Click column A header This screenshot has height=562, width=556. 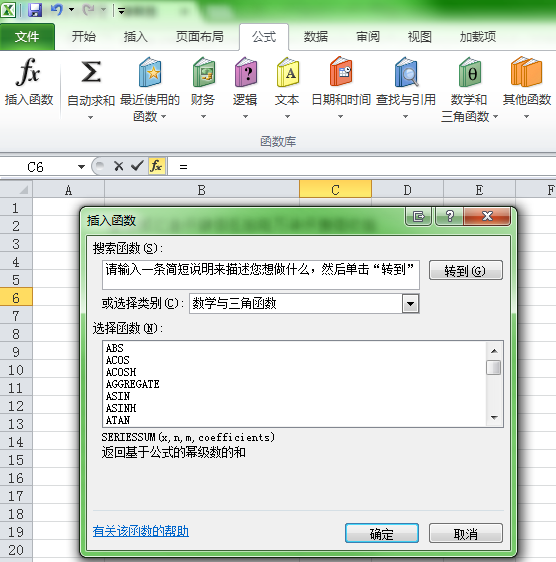pos(68,189)
